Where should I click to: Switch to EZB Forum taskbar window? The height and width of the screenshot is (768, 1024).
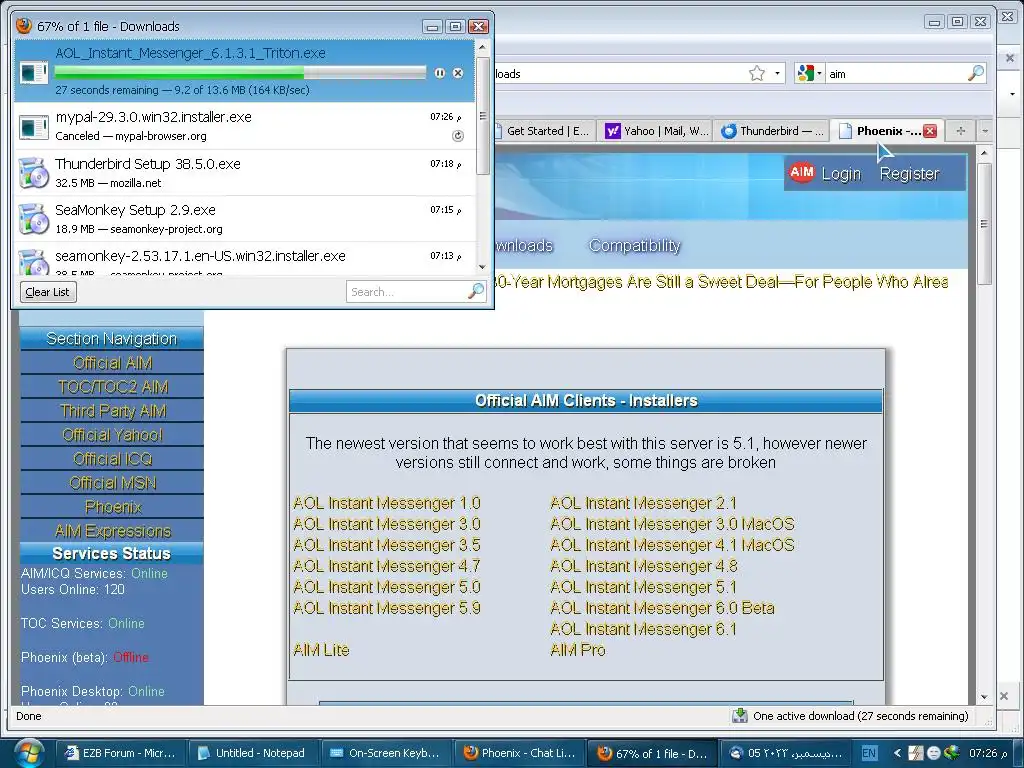coord(121,753)
